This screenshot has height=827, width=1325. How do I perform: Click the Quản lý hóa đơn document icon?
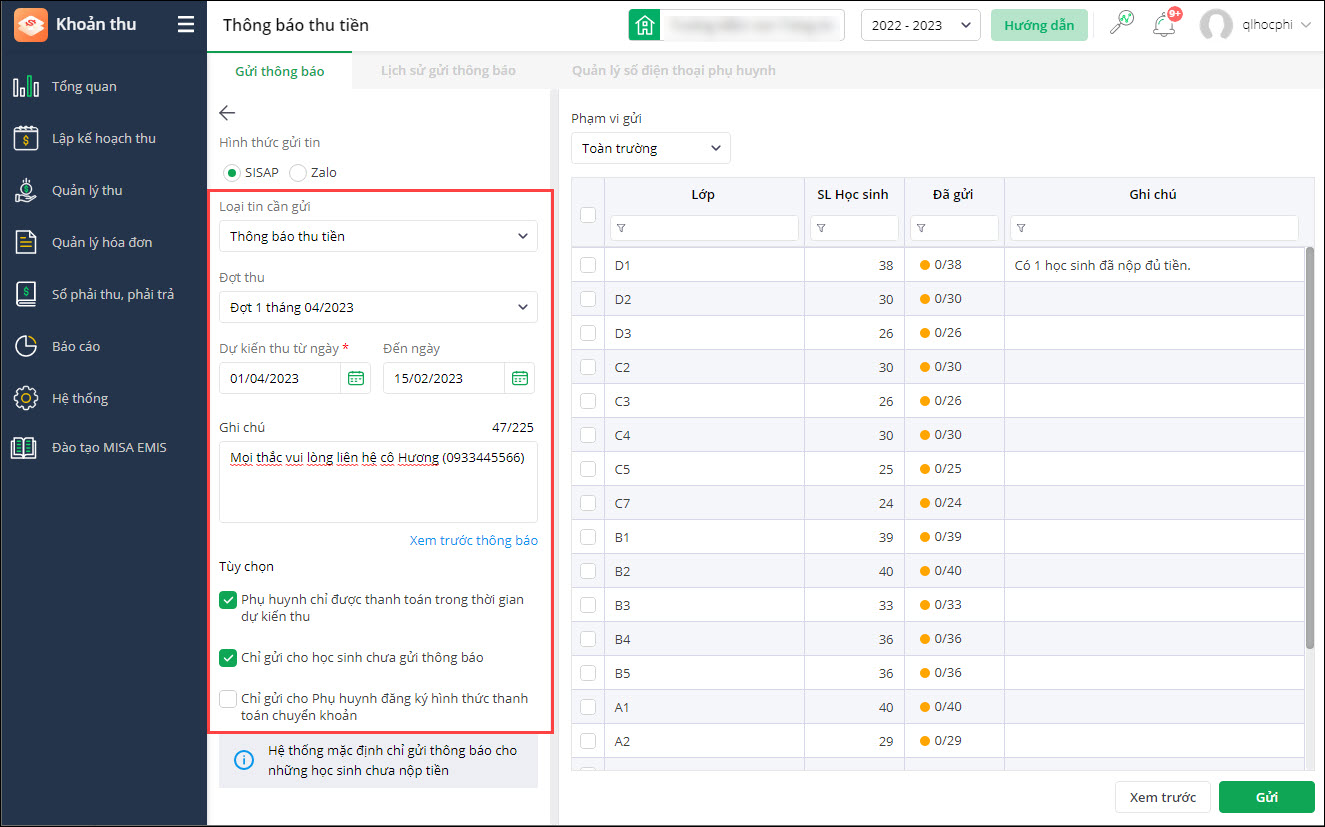coord(26,242)
